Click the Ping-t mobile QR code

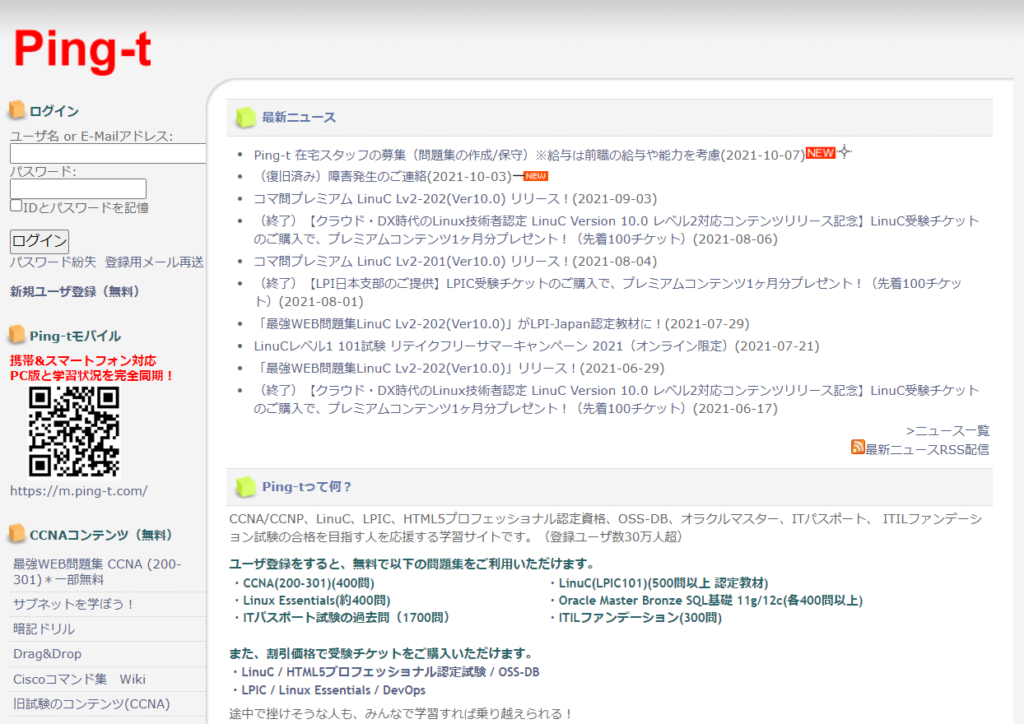click(74, 432)
